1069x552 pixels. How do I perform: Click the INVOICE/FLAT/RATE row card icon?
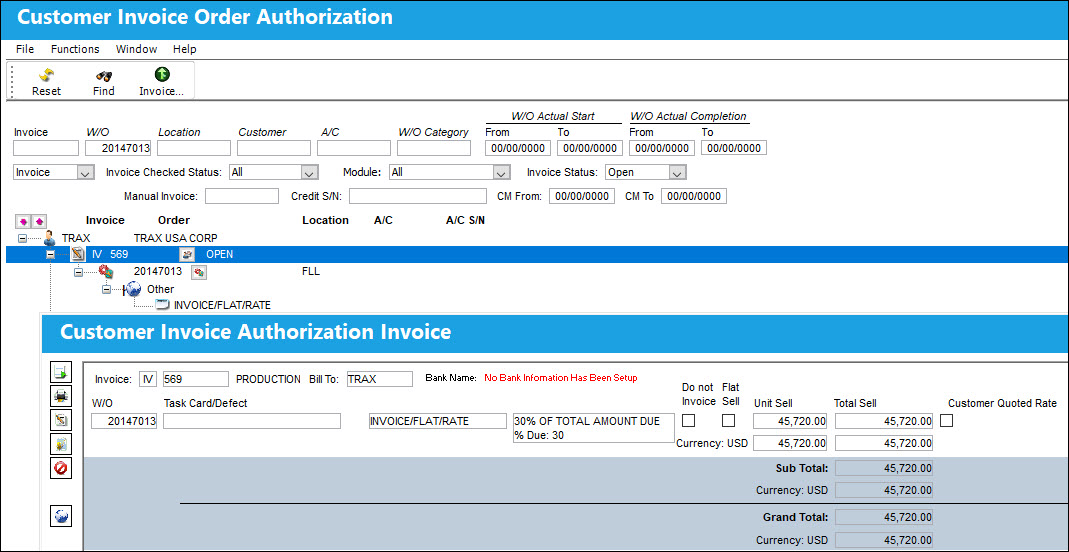click(162, 305)
